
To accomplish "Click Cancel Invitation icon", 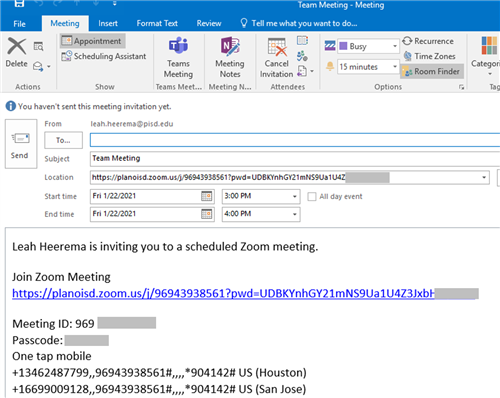I will [276, 57].
